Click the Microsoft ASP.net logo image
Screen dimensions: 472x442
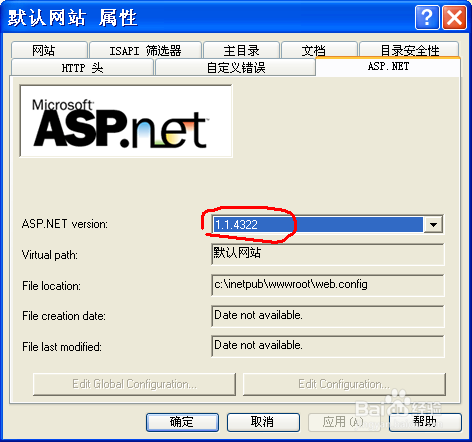[x=126, y=121]
